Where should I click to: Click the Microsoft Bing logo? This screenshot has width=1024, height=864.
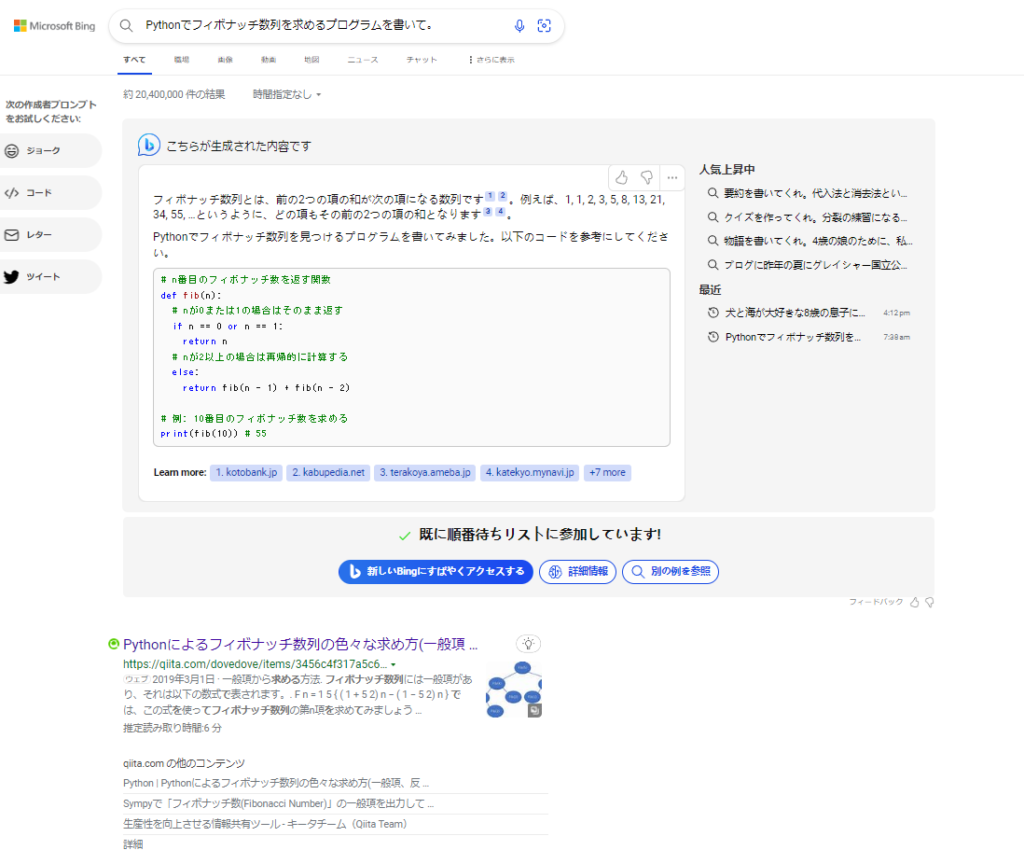[x=54, y=26]
